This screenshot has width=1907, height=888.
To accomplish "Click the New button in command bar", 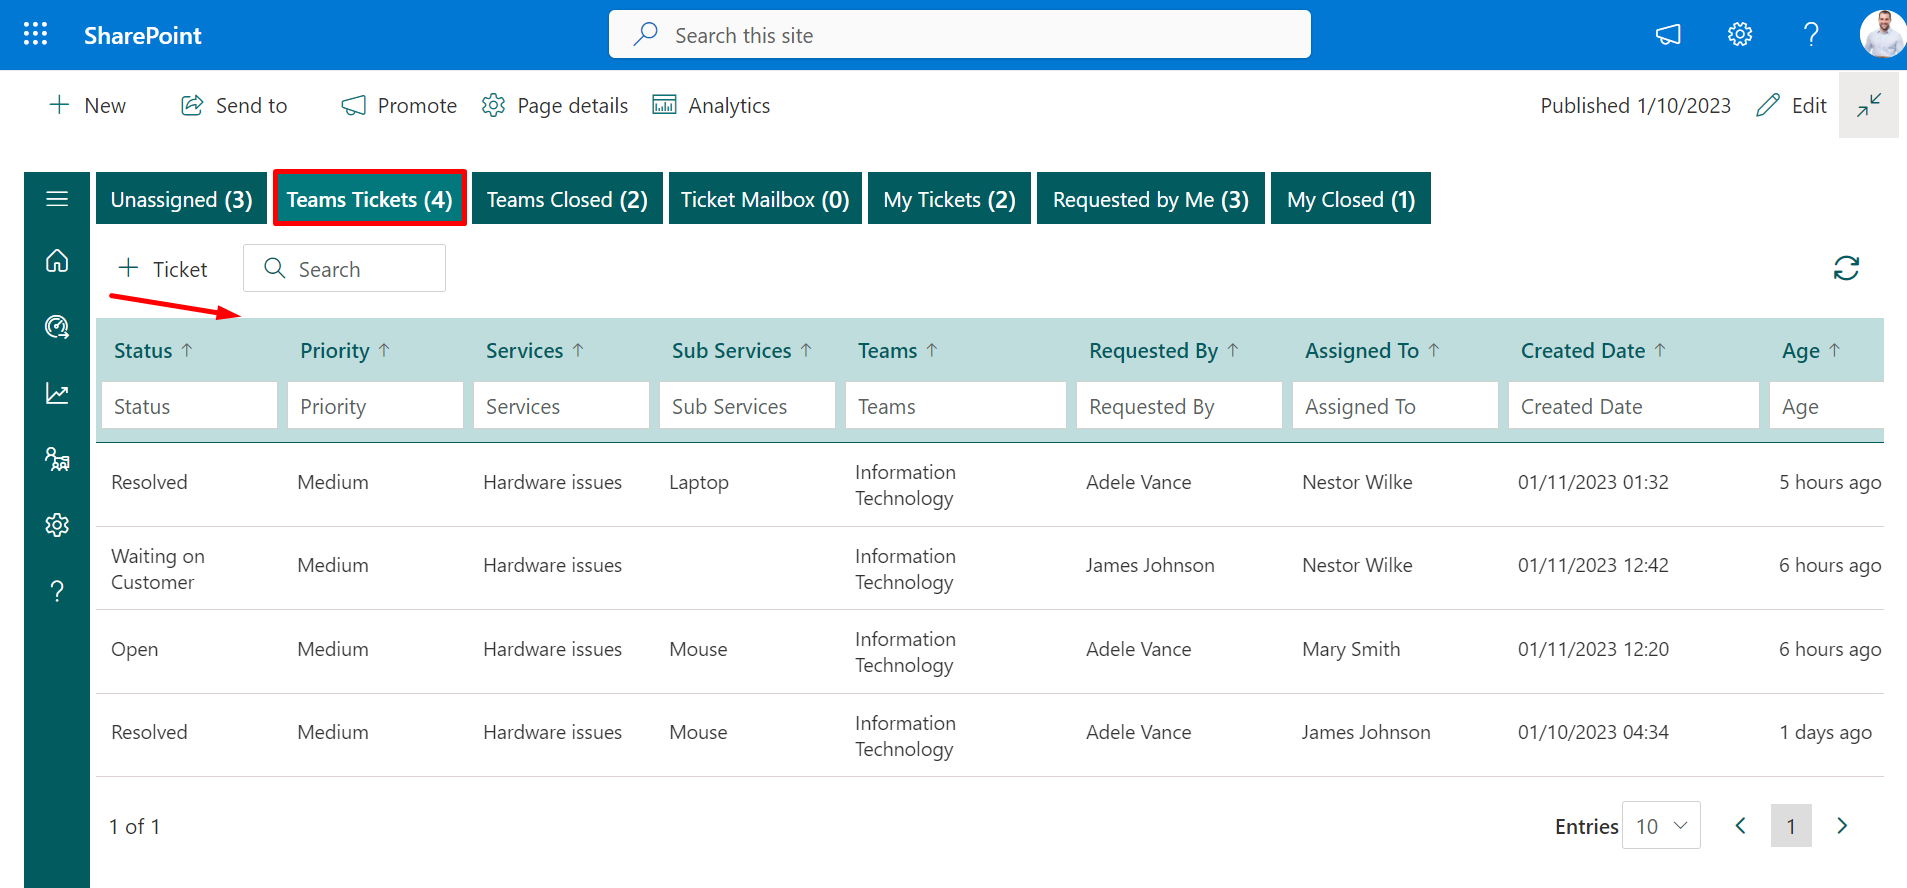I will 87,105.
